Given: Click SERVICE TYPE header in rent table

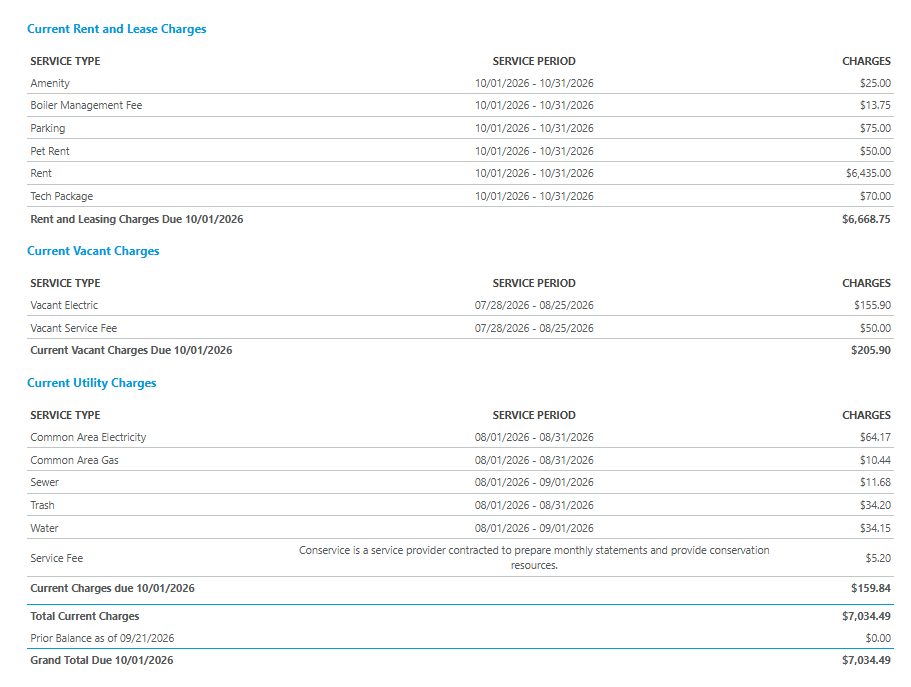Looking at the screenshot, I should click(x=65, y=61).
